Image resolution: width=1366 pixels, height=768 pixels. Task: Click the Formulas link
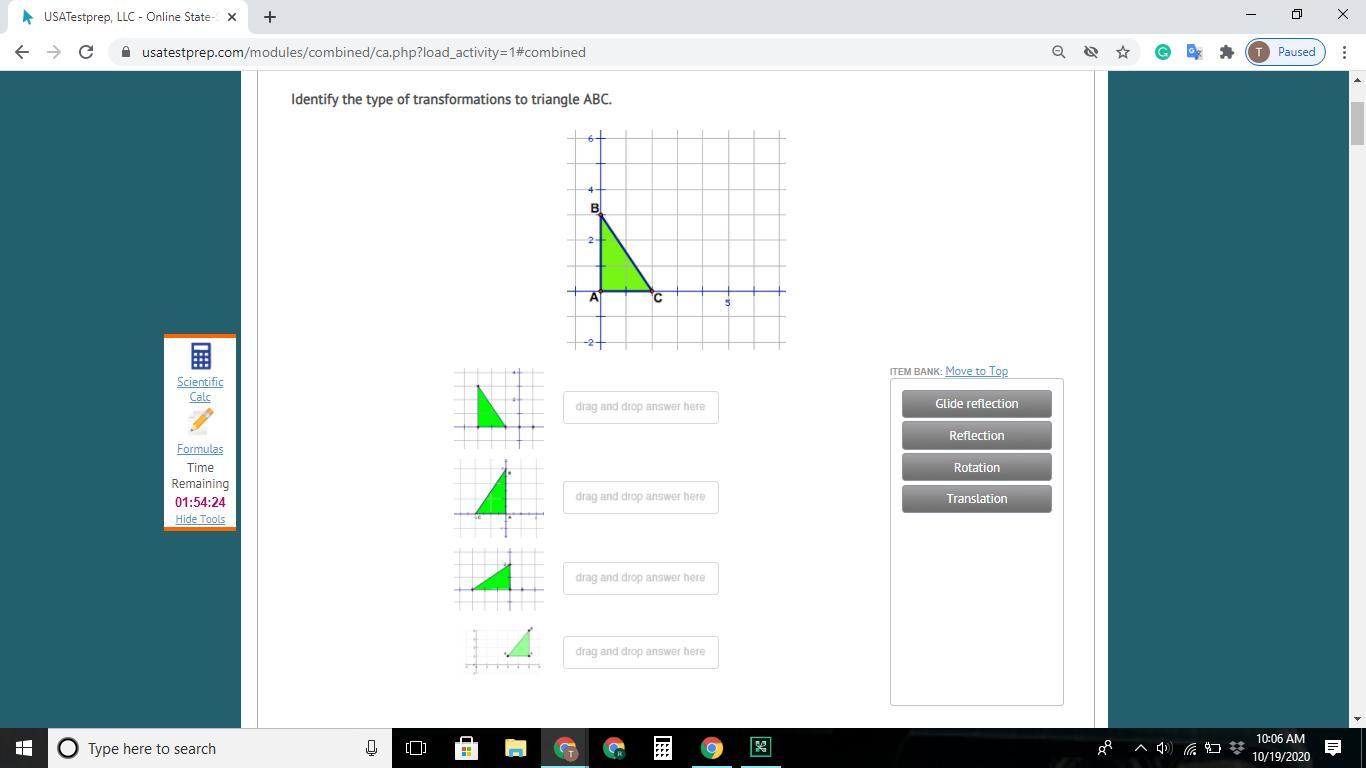point(200,449)
